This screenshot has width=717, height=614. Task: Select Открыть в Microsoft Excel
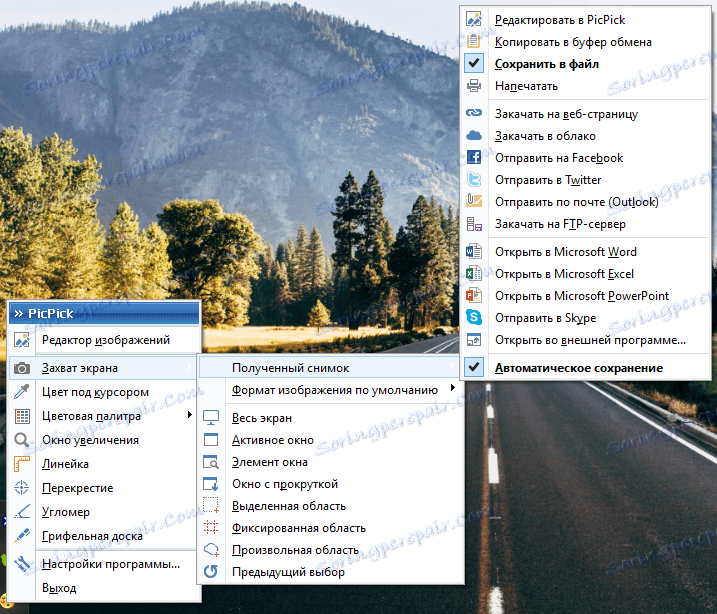pyautogui.click(x=586, y=273)
